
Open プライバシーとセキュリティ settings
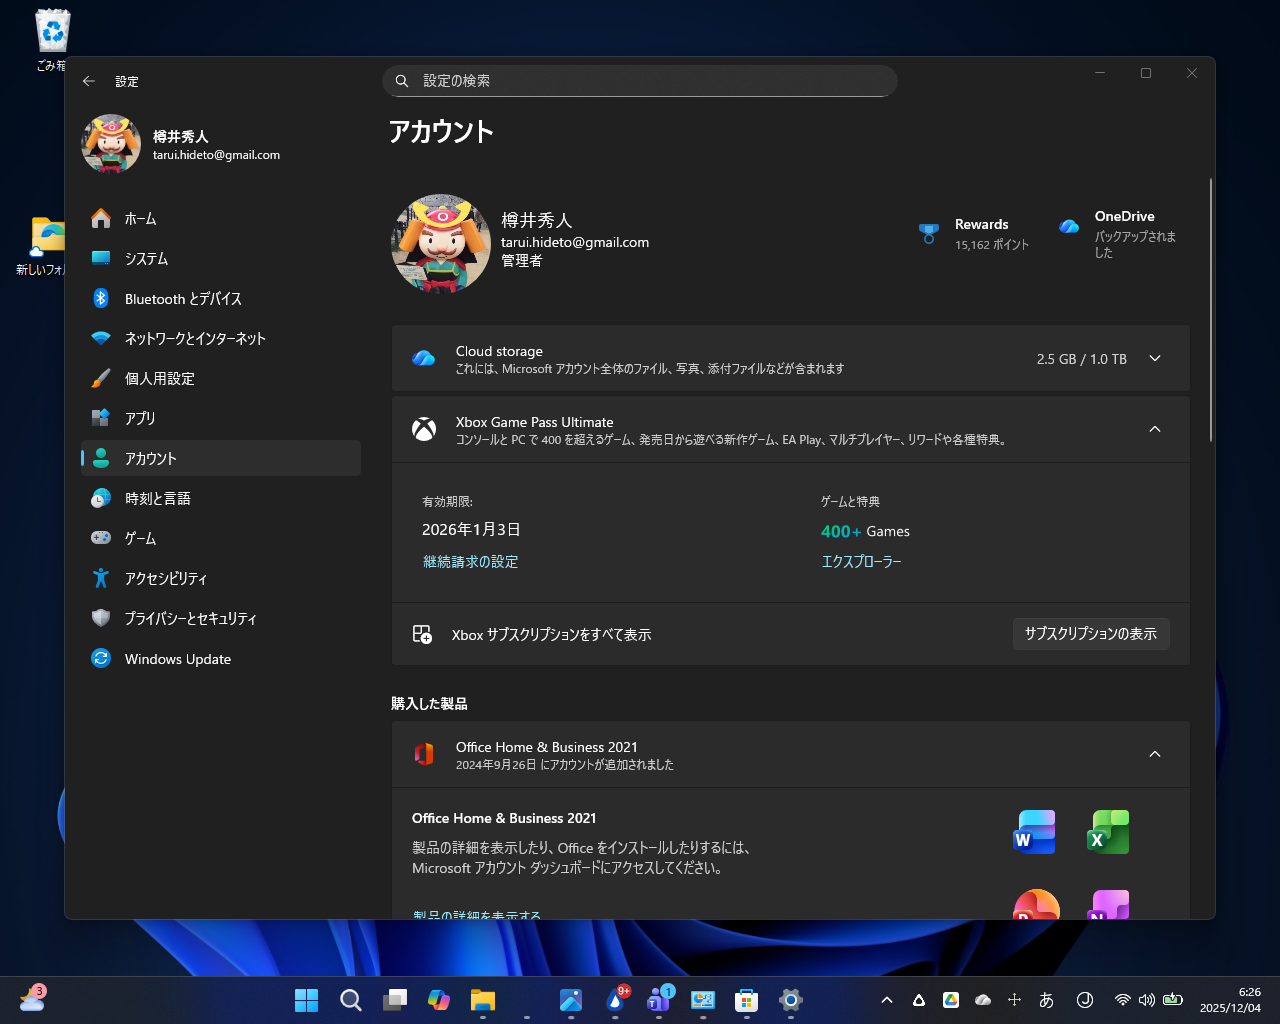point(221,618)
